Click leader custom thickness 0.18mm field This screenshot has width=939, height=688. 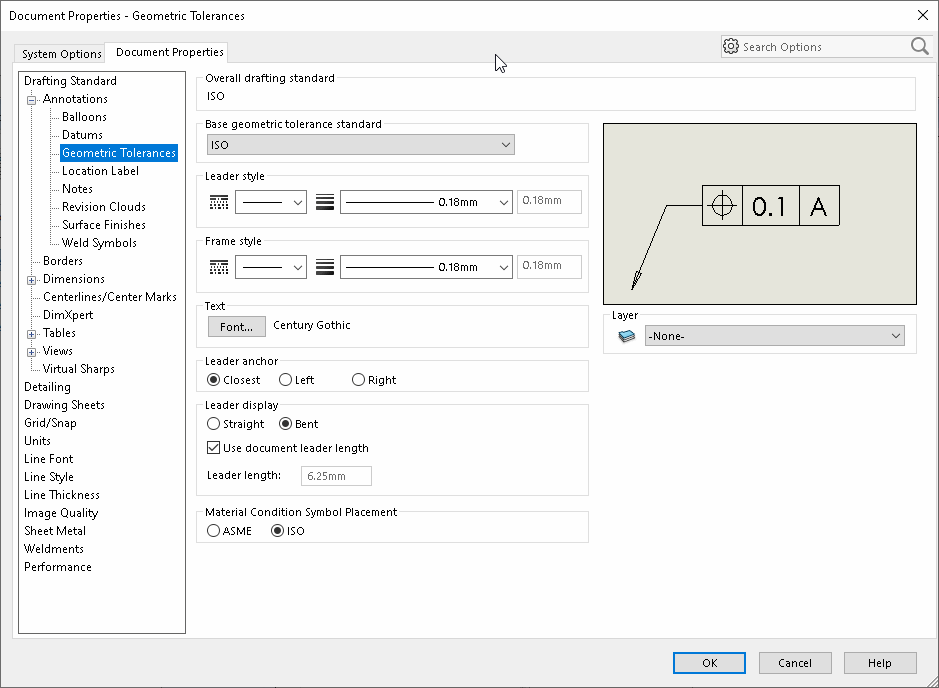click(x=549, y=201)
